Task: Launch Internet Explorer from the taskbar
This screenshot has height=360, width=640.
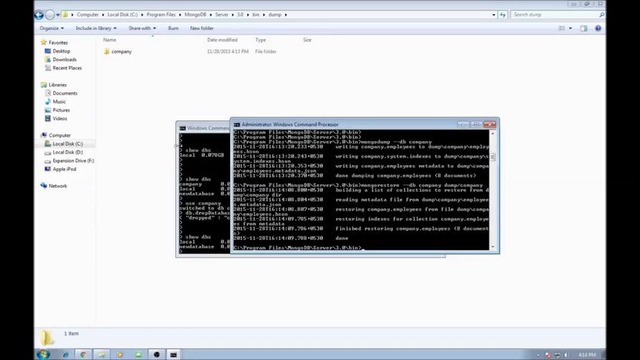Action: click(65, 355)
